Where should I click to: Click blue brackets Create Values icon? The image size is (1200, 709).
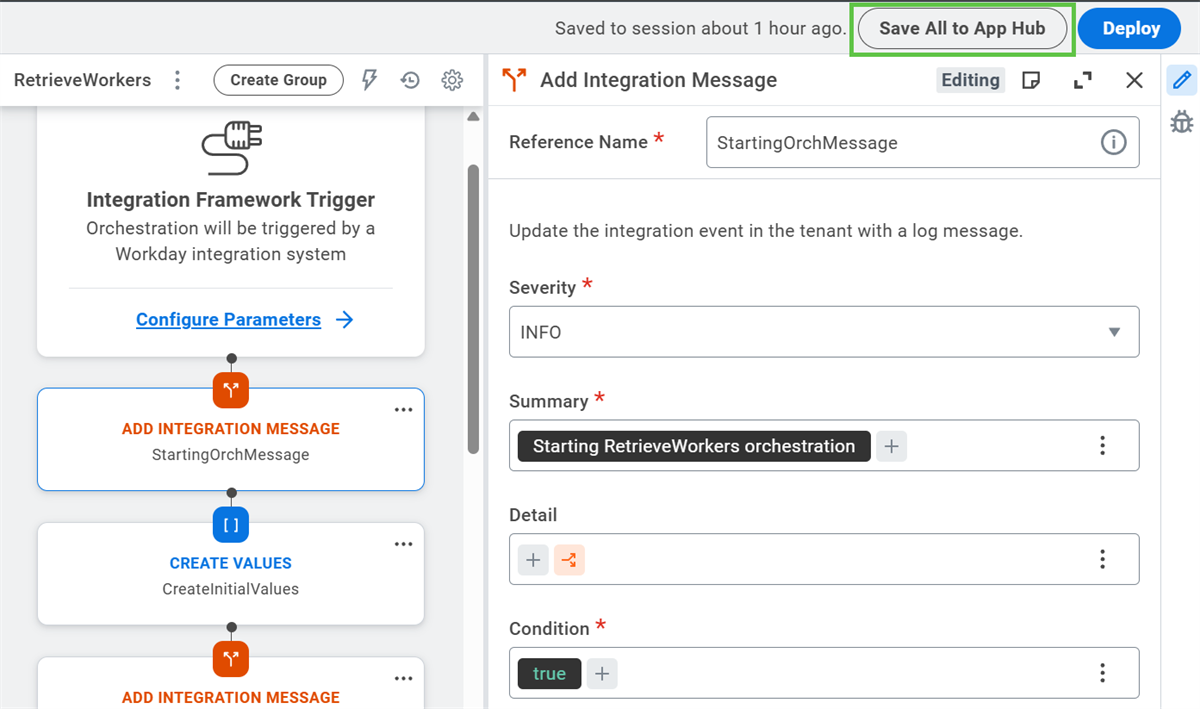pos(231,524)
